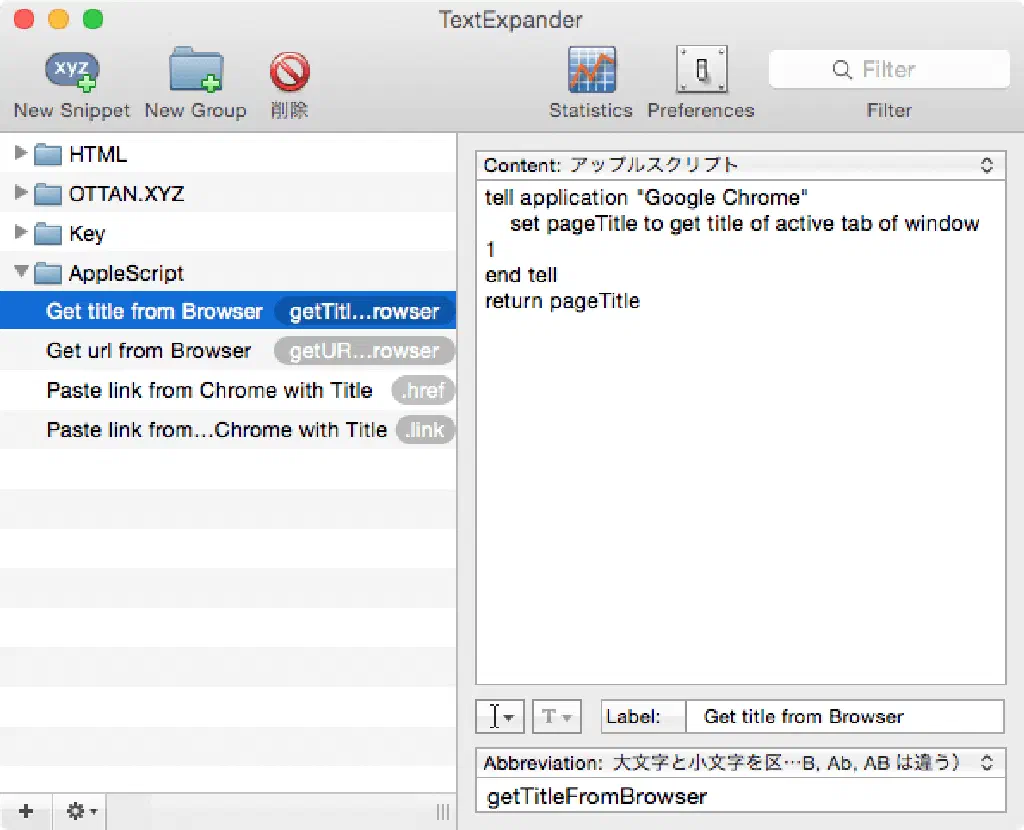Click the Filter search field

pyautogui.click(x=889, y=70)
